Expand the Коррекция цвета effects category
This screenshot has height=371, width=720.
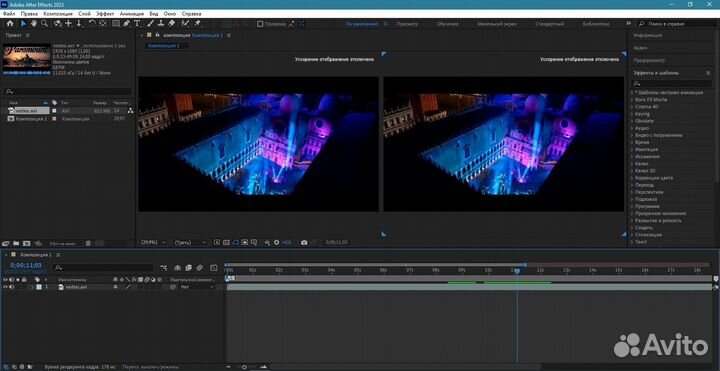(632, 178)
